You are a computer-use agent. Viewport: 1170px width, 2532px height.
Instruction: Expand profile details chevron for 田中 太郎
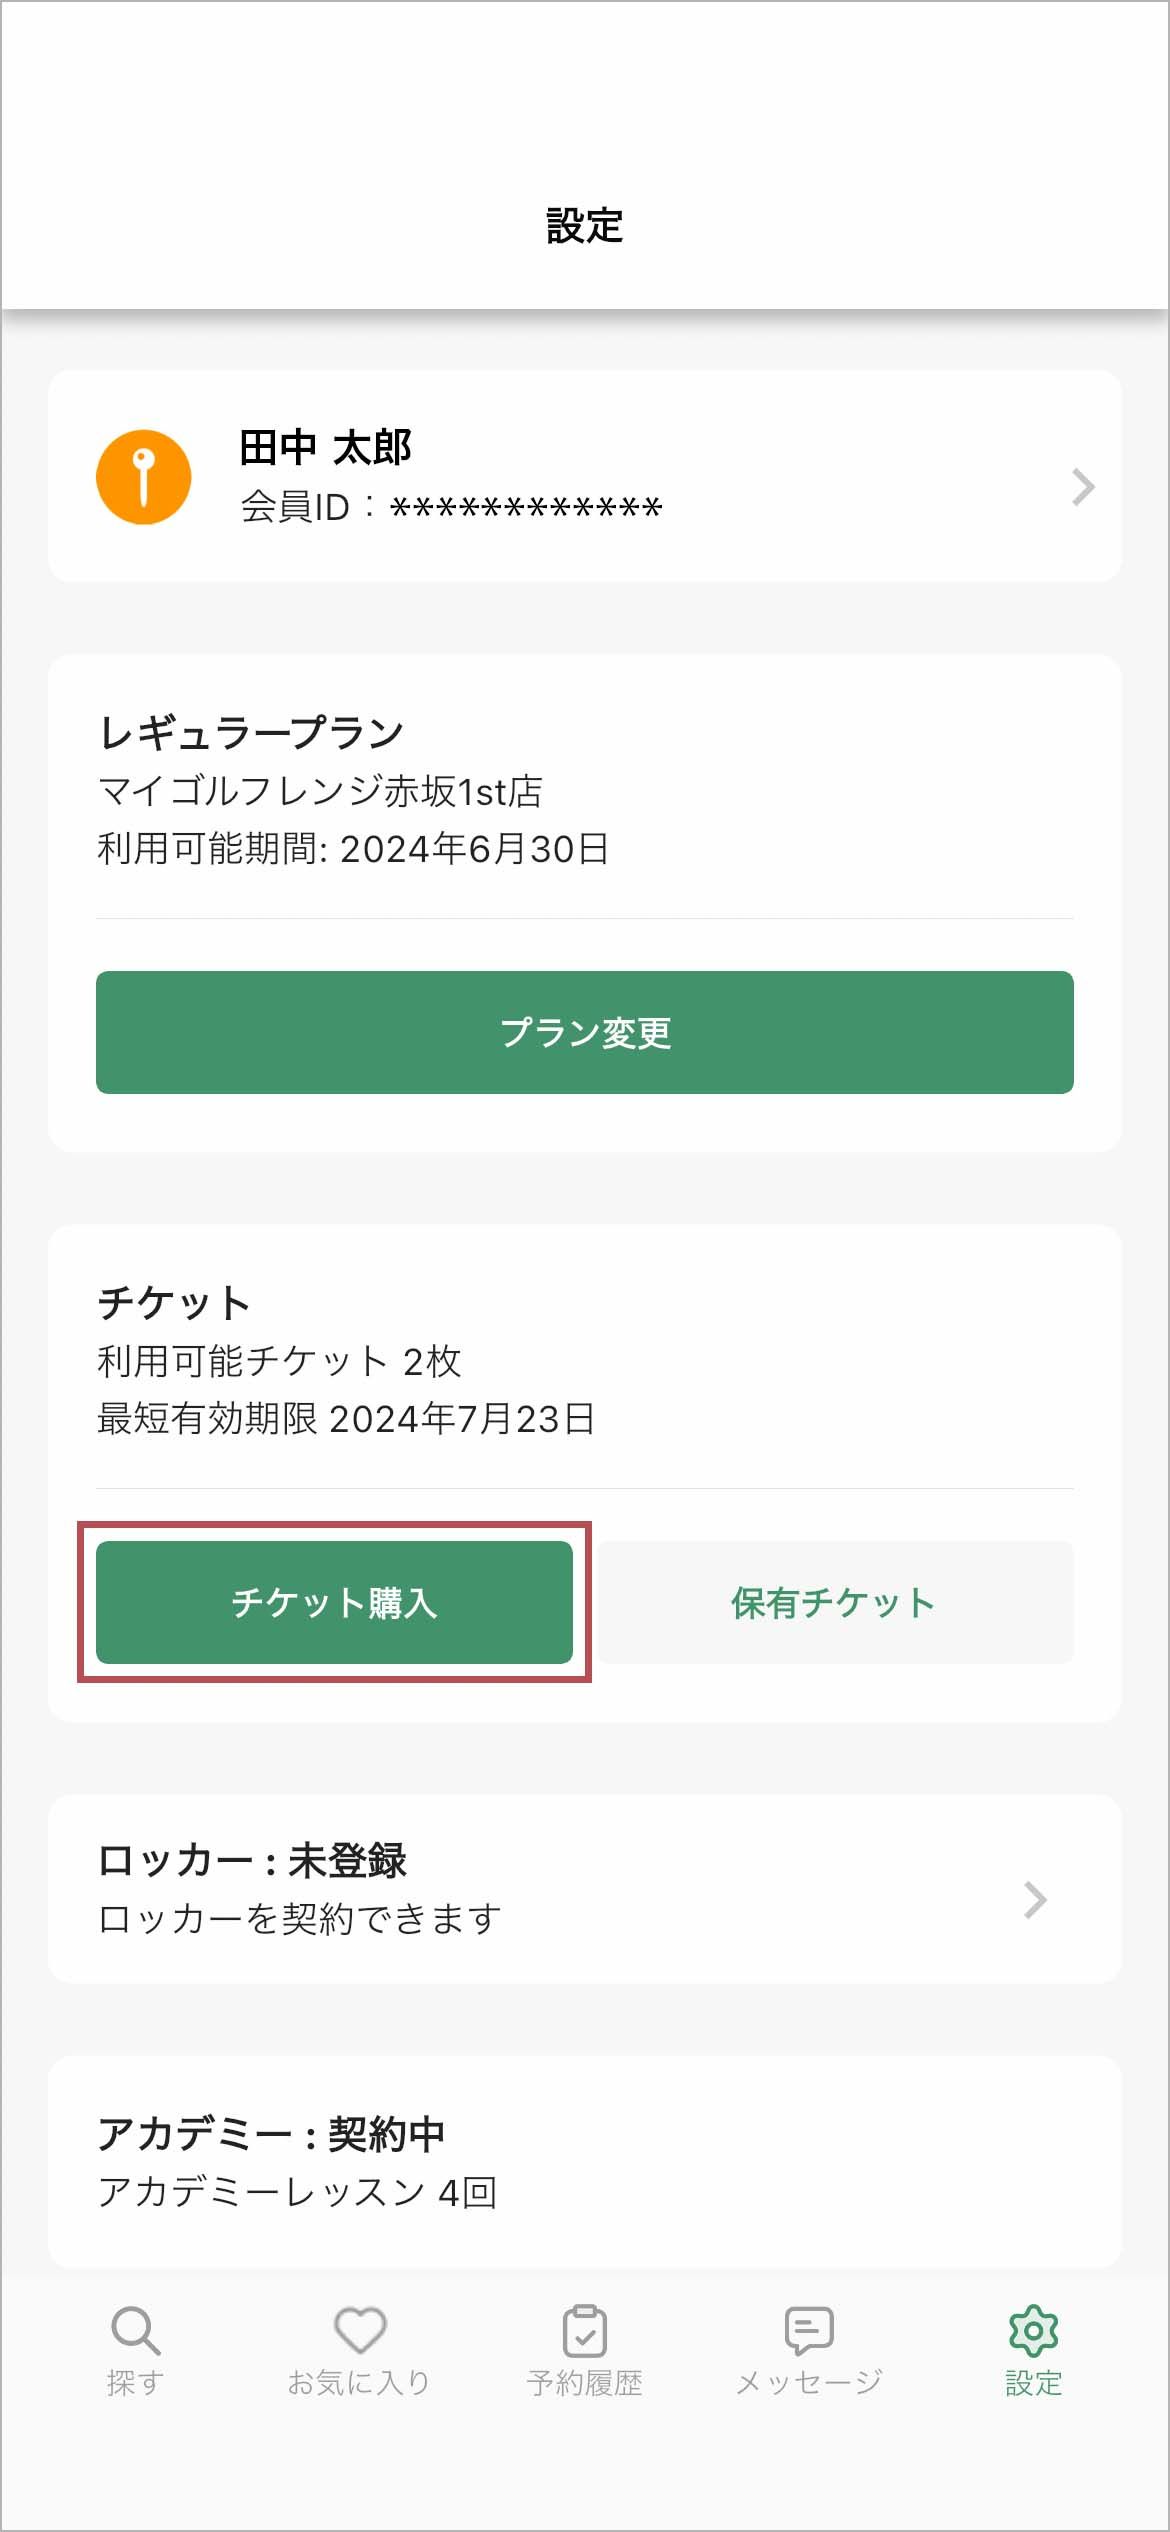pos(1083,487)
